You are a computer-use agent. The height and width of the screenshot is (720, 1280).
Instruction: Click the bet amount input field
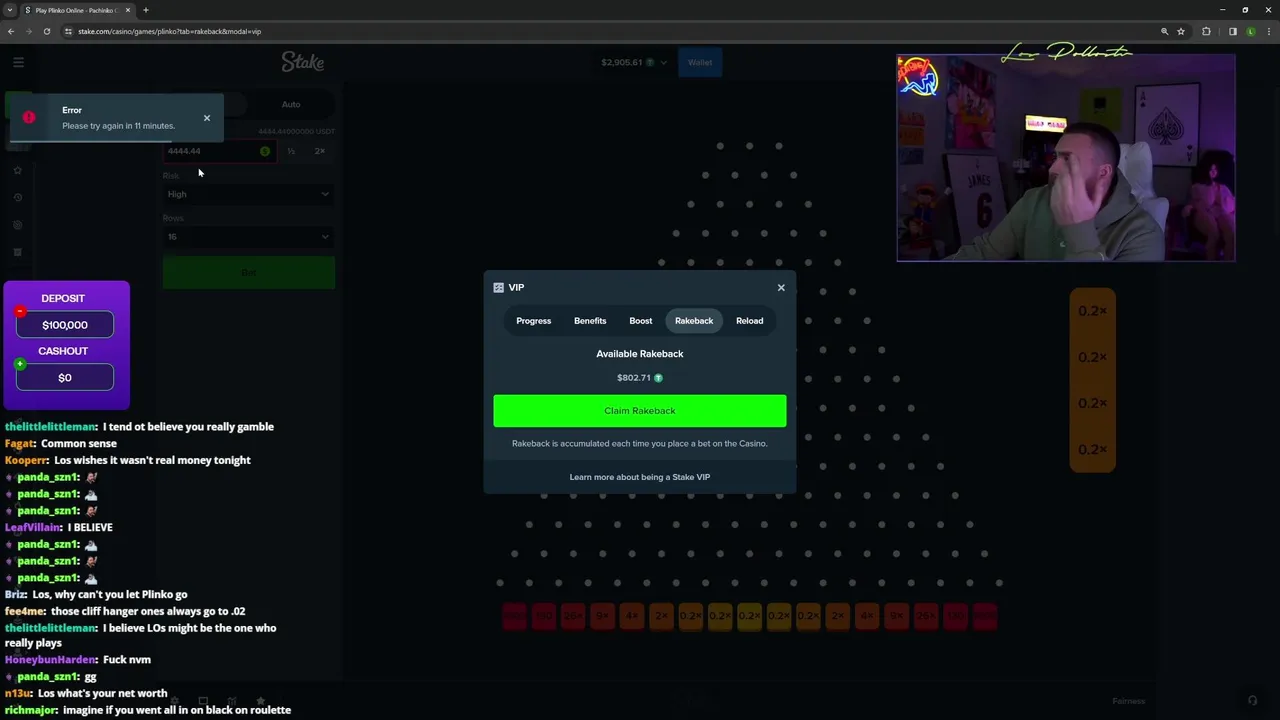pos(219,151)
